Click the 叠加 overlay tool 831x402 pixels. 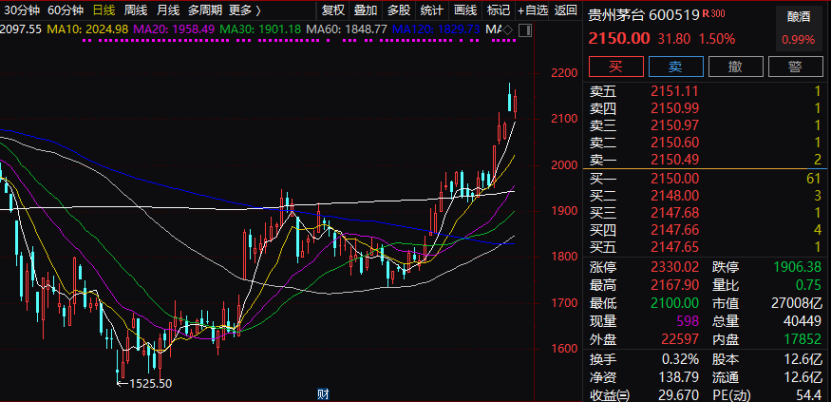366,10
